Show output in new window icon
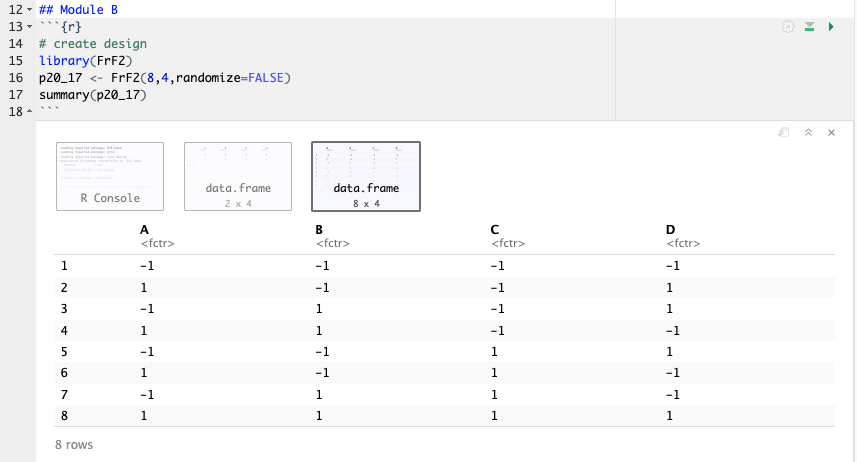This screenshot has height=462, width=857. (785, 132)
